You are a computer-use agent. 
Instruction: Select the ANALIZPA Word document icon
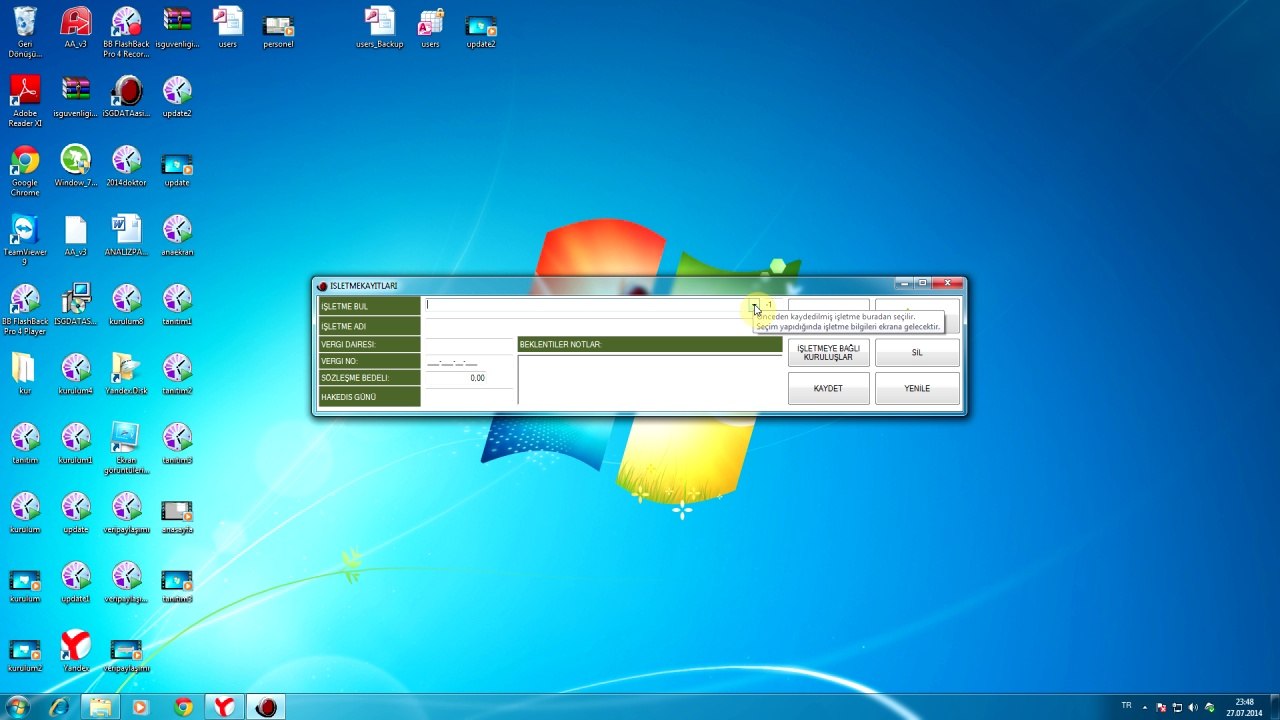(x=126, y=235)
